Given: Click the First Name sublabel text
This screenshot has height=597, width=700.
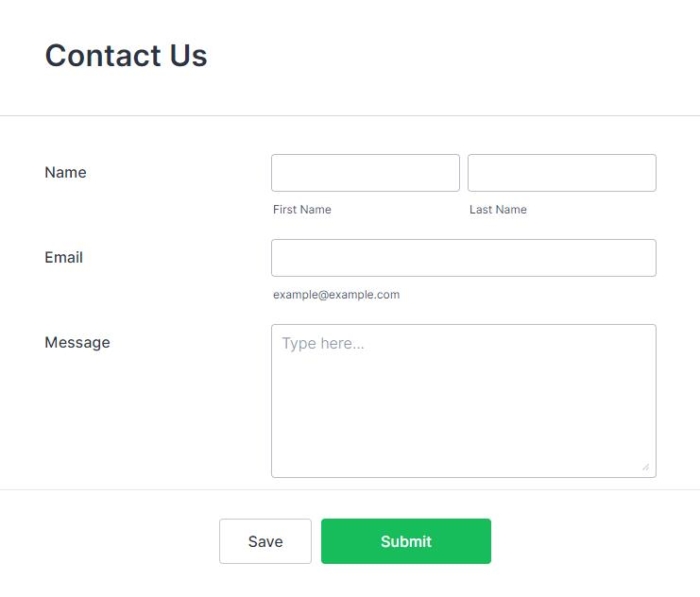Looking at the screenshot, I should point(302,210).
